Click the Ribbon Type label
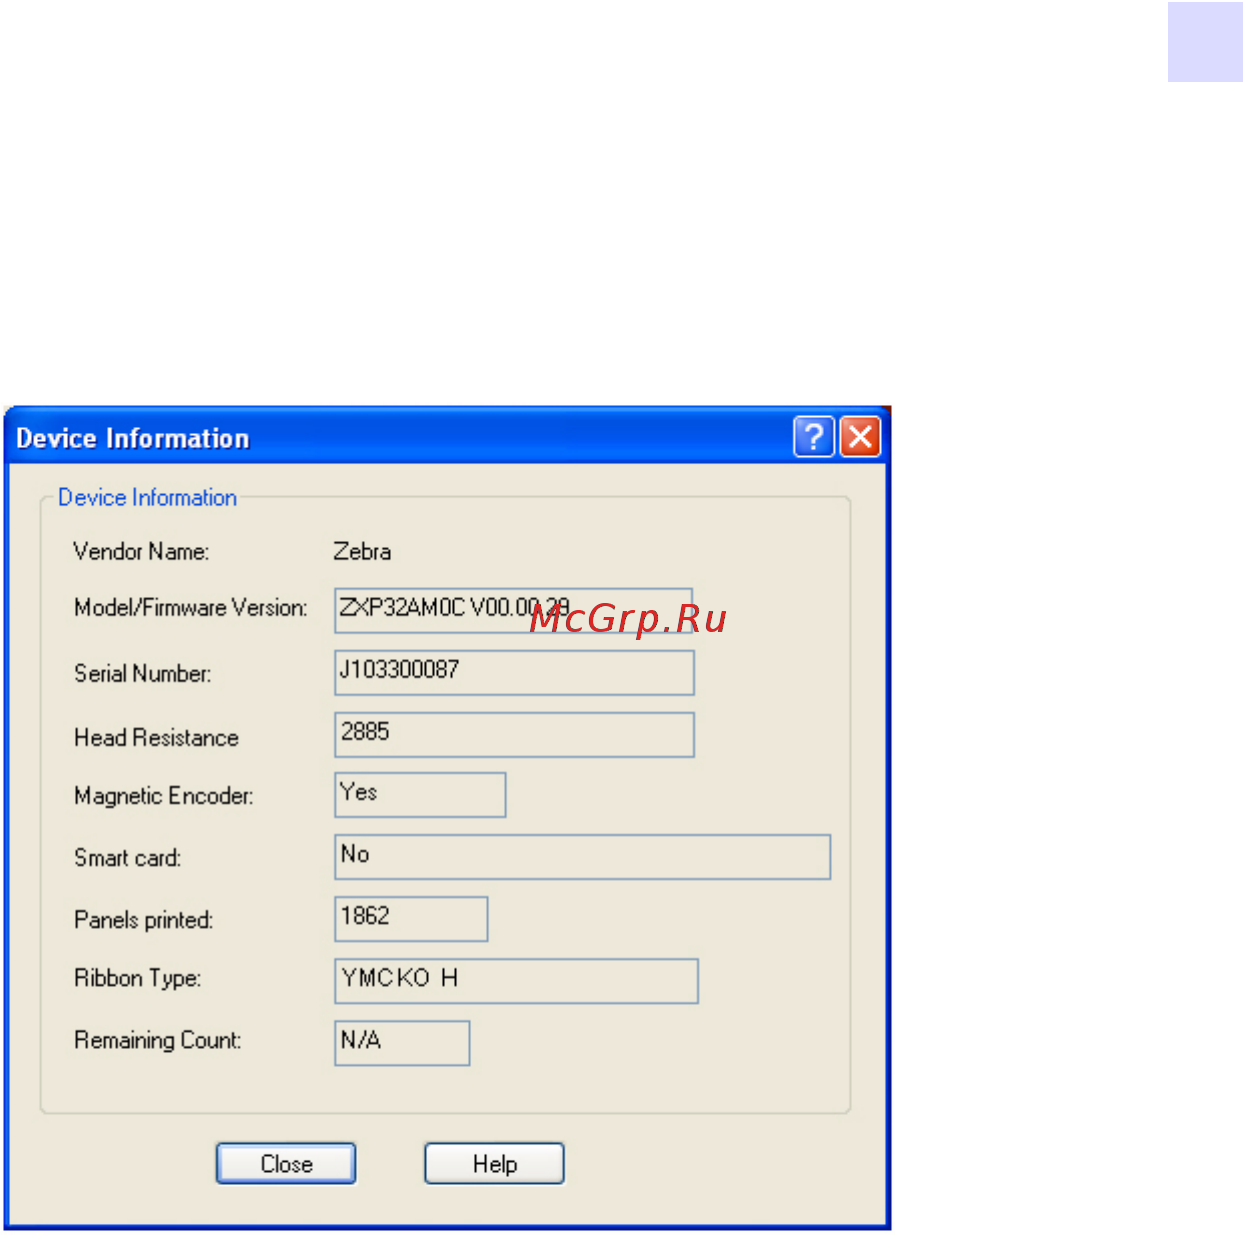The height and width of the screenshot is (1235, 1245). [x=138, y=978]
